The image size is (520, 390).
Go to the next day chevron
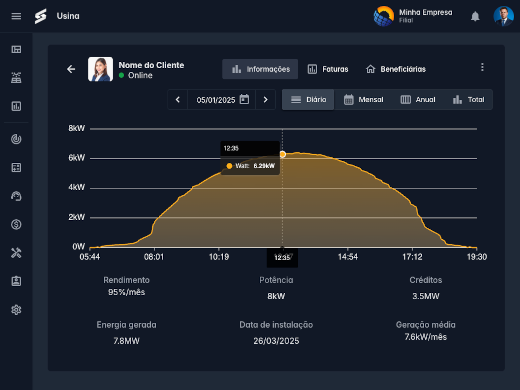pyautogui.click(x=265, y=99)
